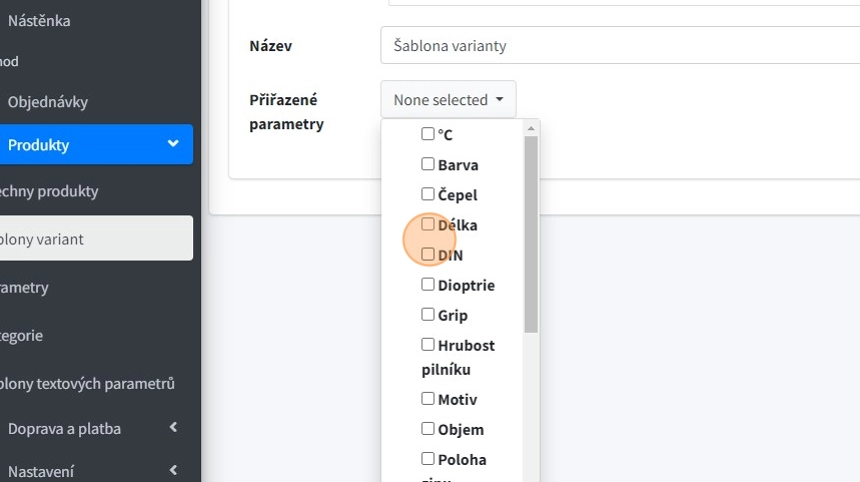Image resolution: width=860 pixels, height=482 pixels.
Task: Check the DIN parameter option
Action: tap(428, 254)
